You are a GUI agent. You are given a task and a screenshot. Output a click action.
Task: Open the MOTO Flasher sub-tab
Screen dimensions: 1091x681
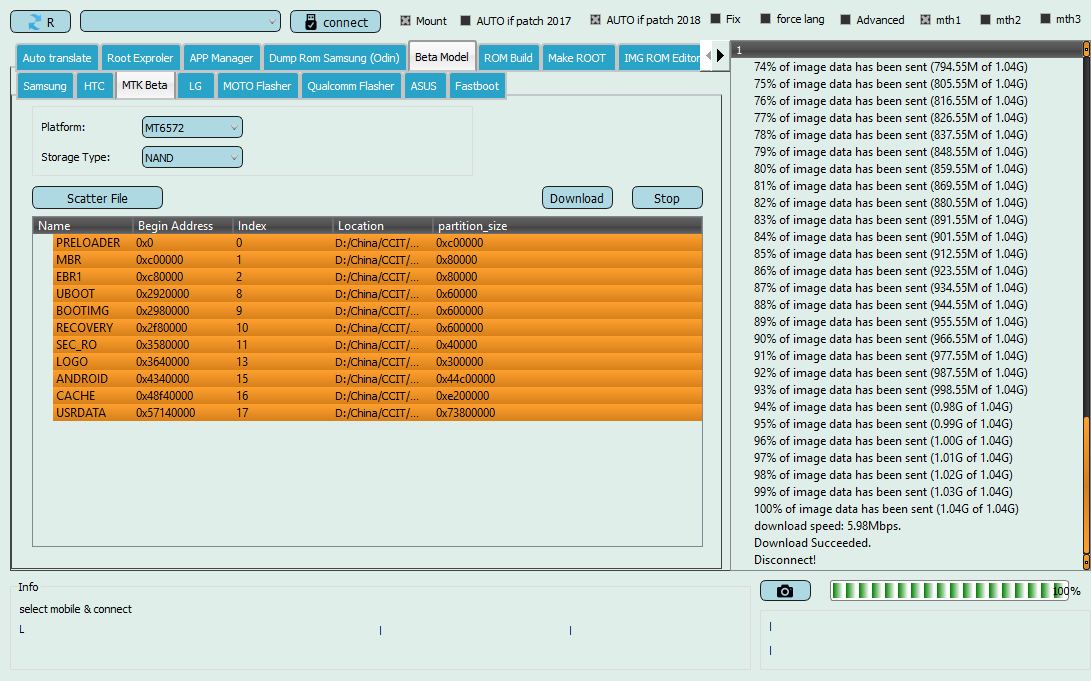(257, 86)
